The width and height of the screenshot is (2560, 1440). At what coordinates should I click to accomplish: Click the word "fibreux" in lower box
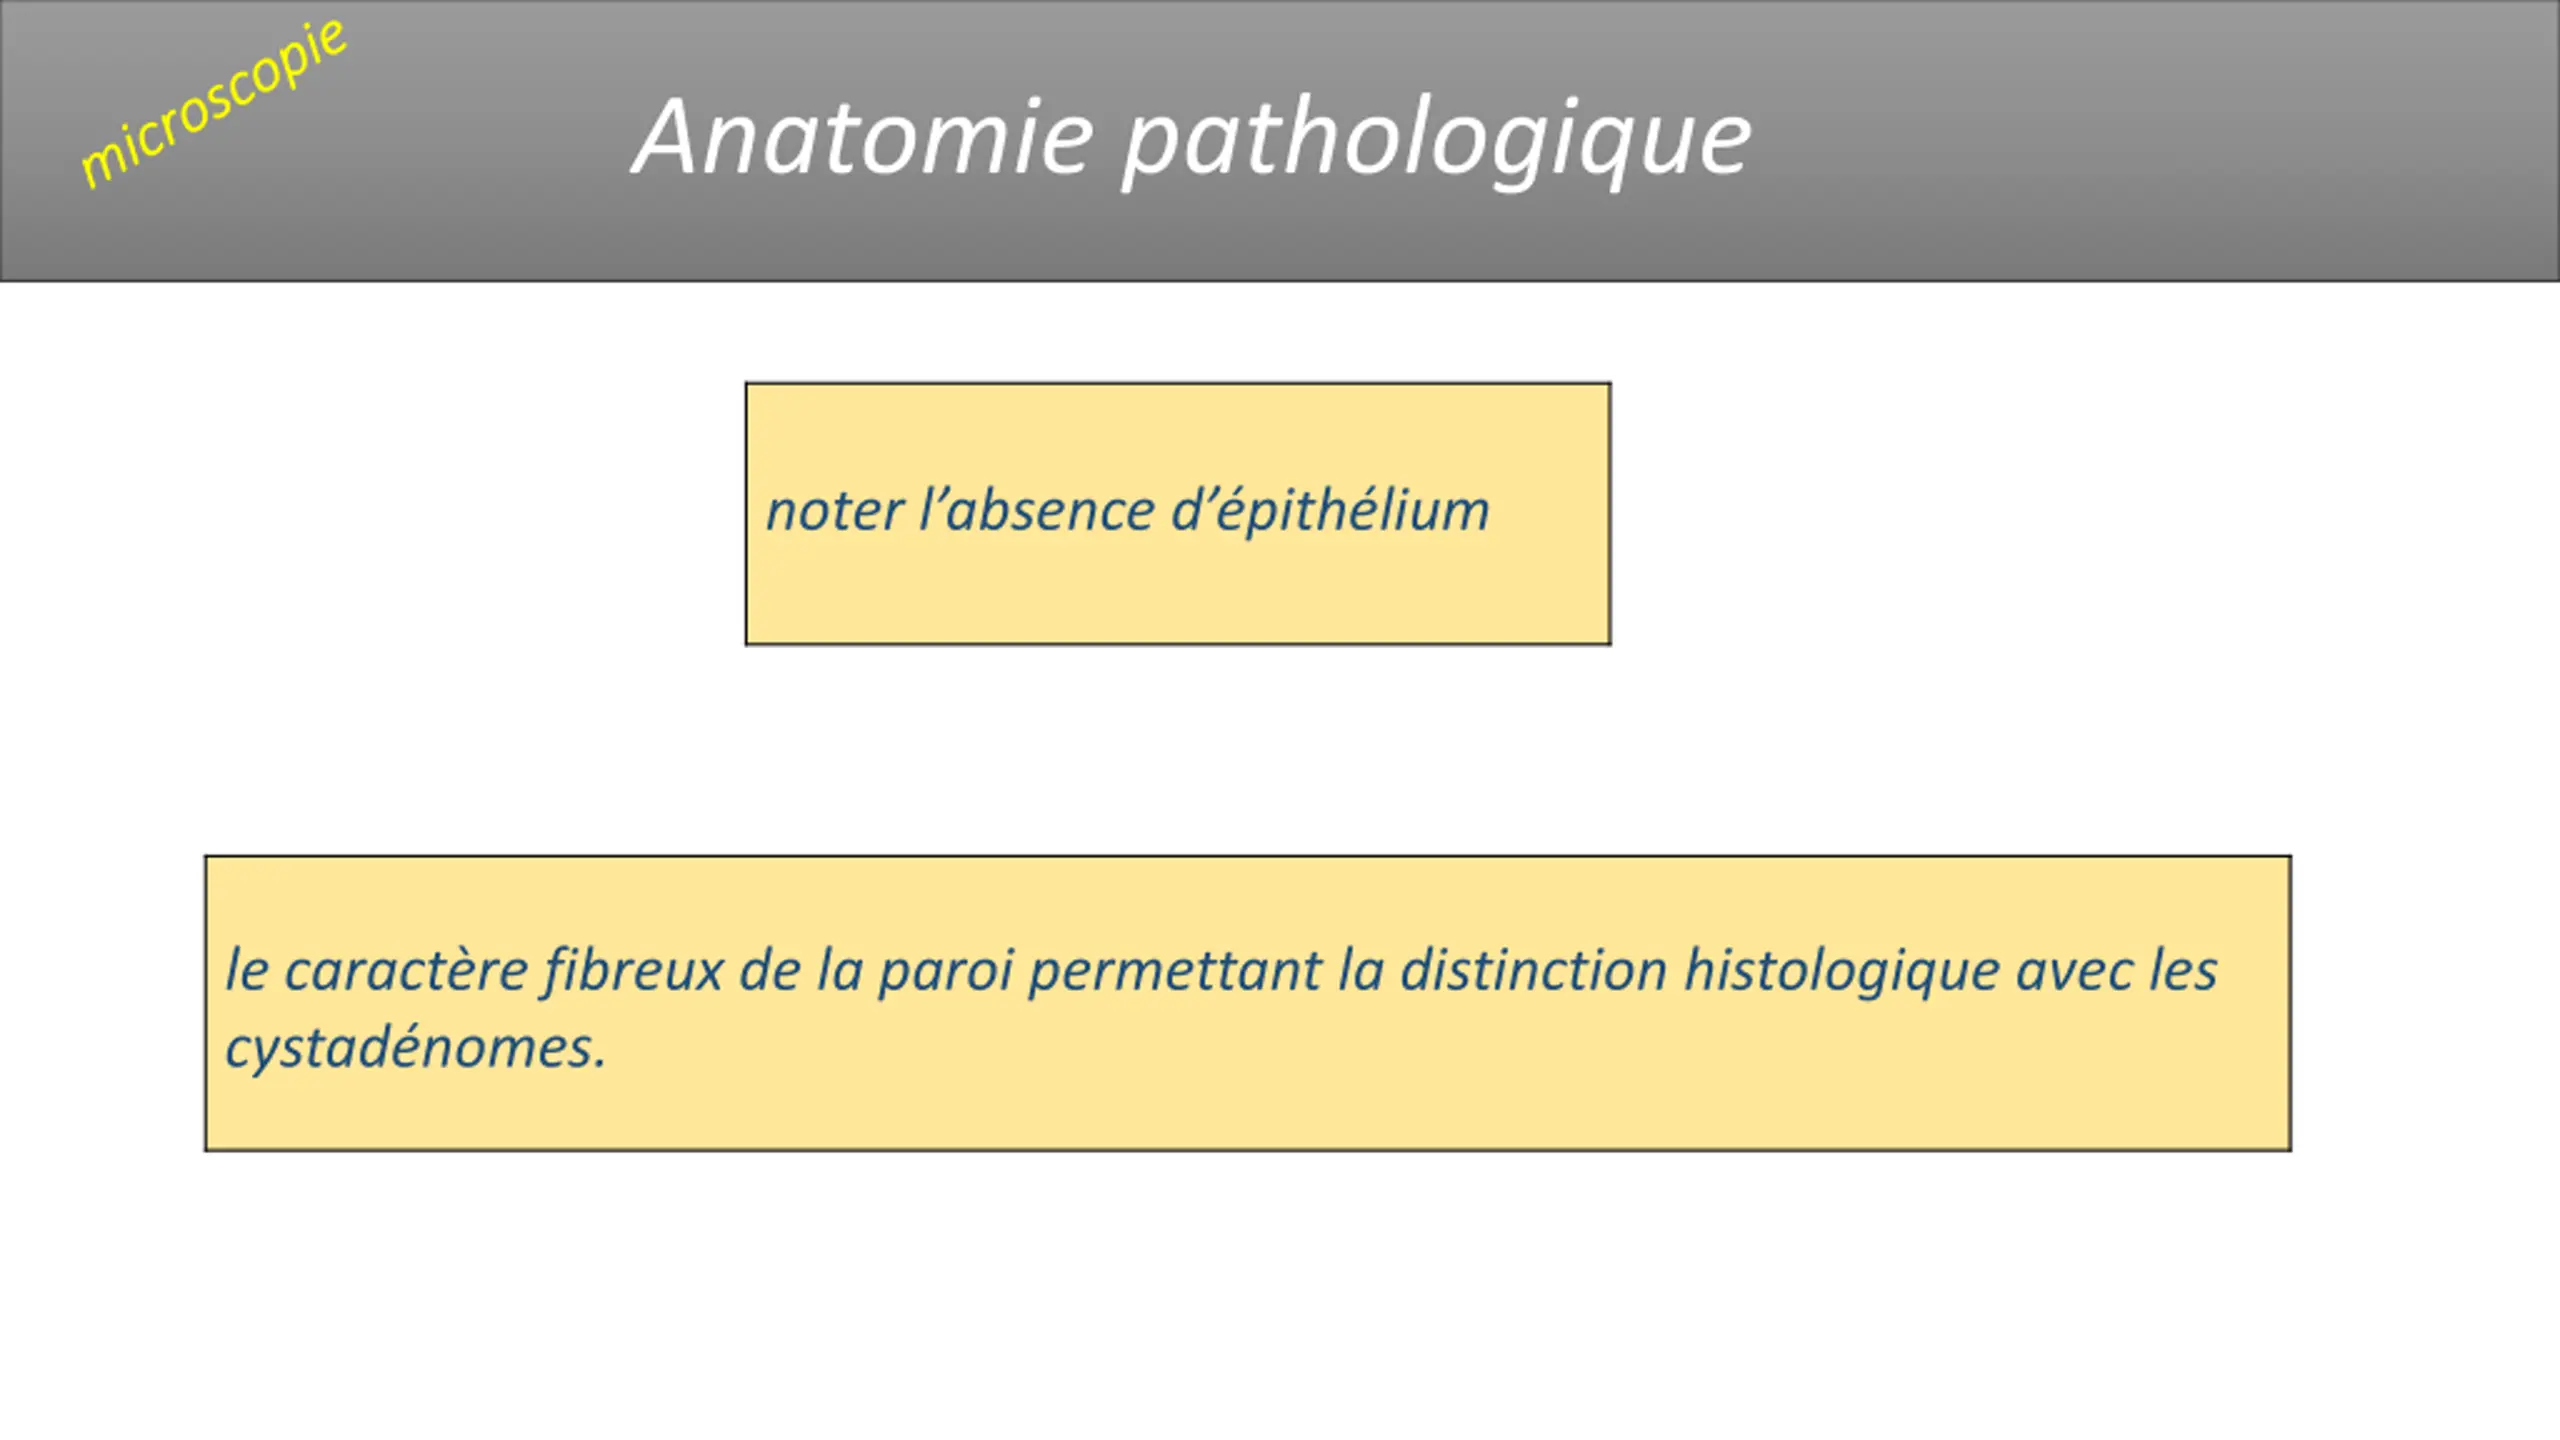[632, 970]
